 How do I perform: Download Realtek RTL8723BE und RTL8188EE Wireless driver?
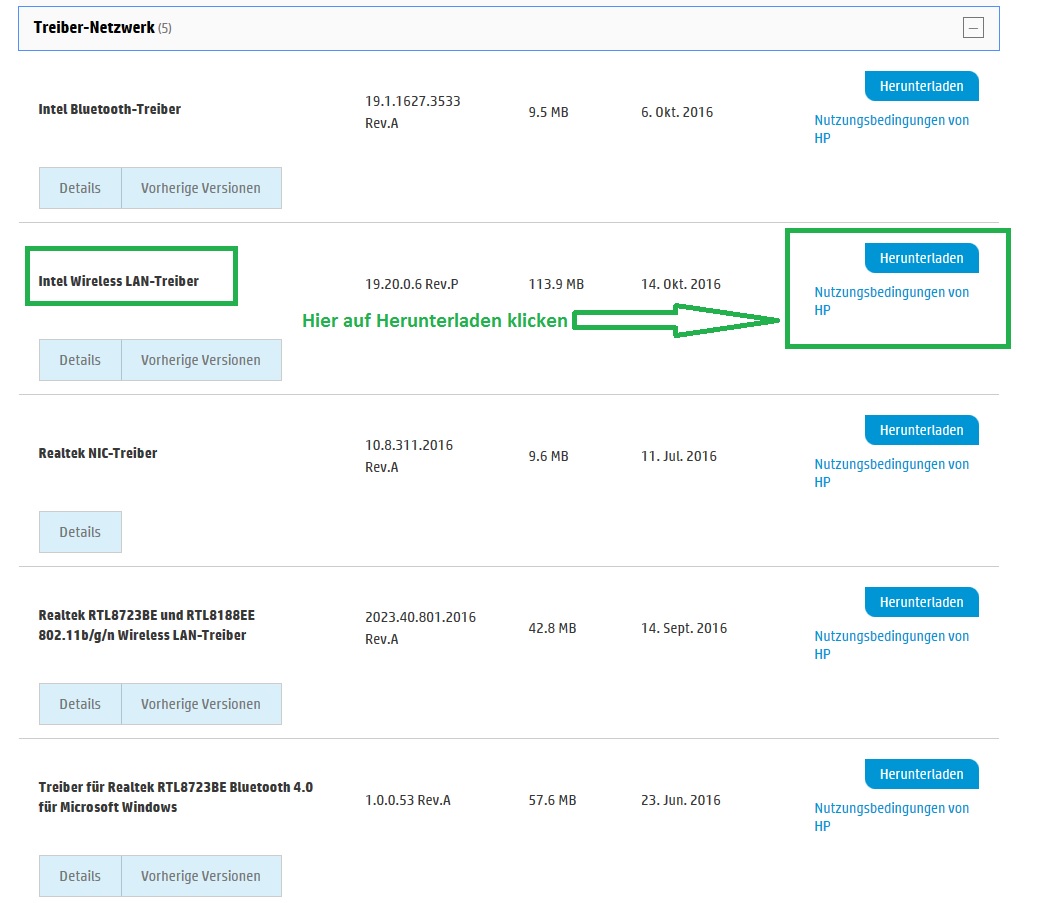tap(921, 602)
